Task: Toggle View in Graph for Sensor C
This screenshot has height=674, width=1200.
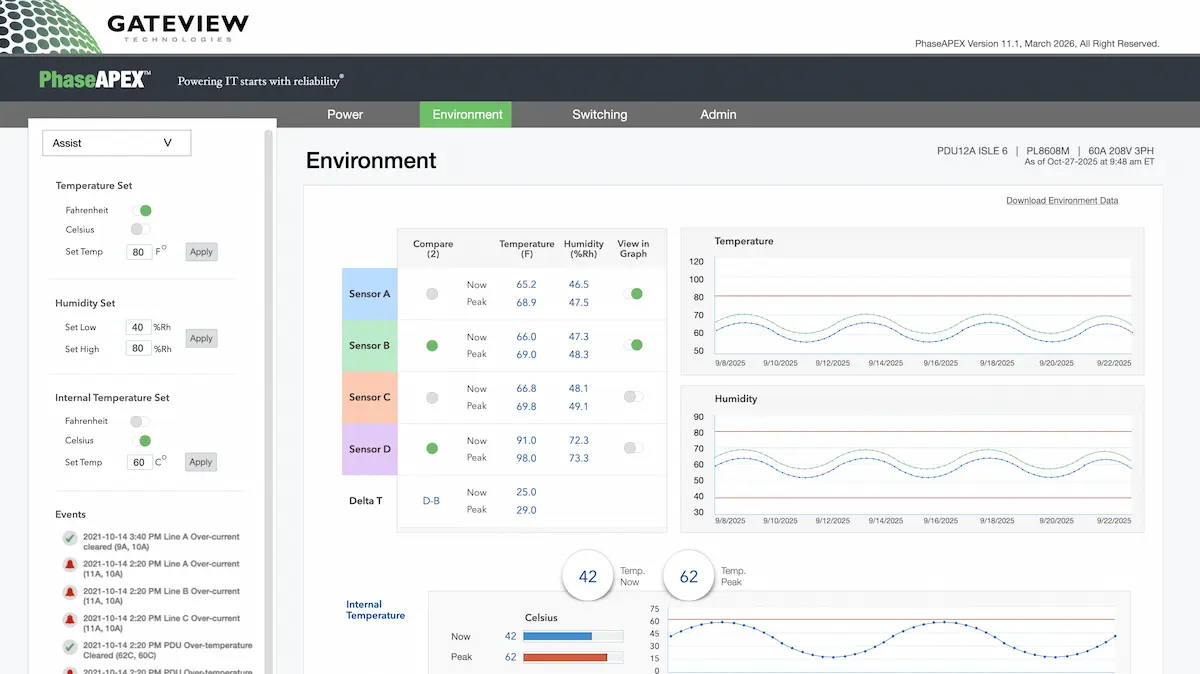Action: click(633, 397)
